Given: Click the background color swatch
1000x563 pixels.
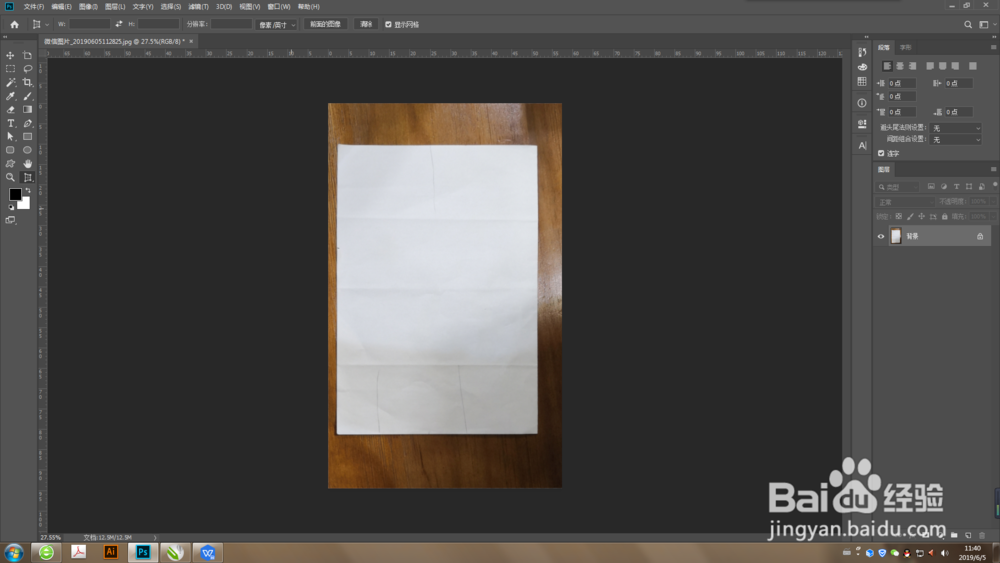Looking at the screenshot, I should [25, 205].
